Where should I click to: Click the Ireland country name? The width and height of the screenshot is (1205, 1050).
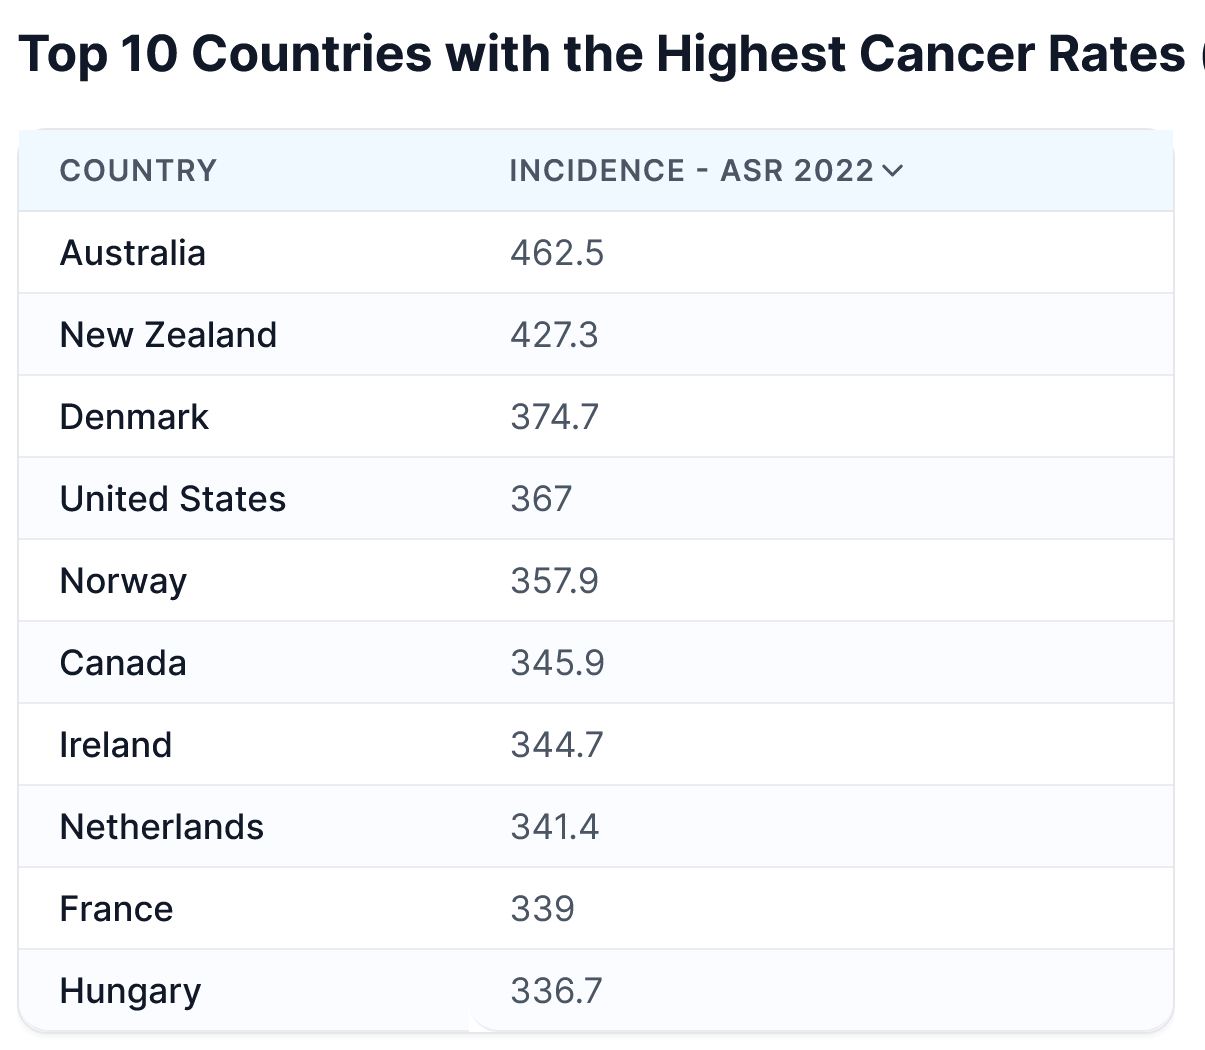tap(116, 745)
